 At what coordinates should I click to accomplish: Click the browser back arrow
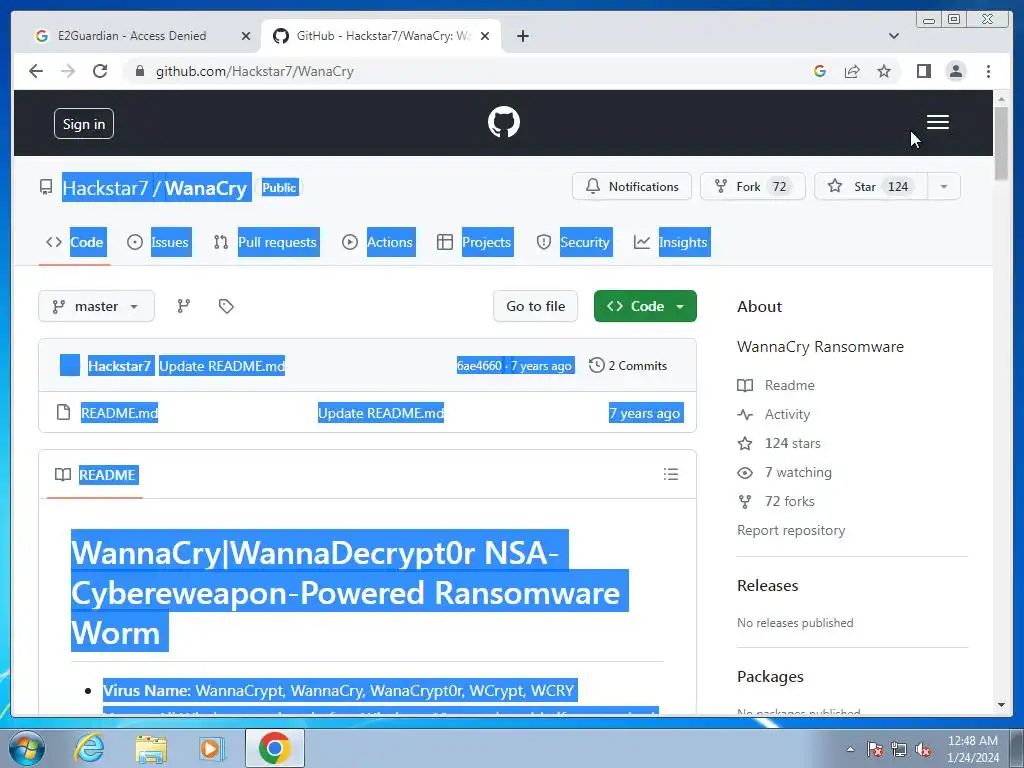pos(36,71)
